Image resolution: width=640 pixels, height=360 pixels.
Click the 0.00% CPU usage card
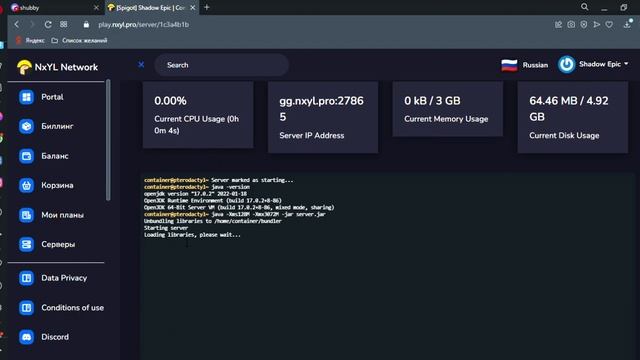pyautogui.click(x=198, y=115)
